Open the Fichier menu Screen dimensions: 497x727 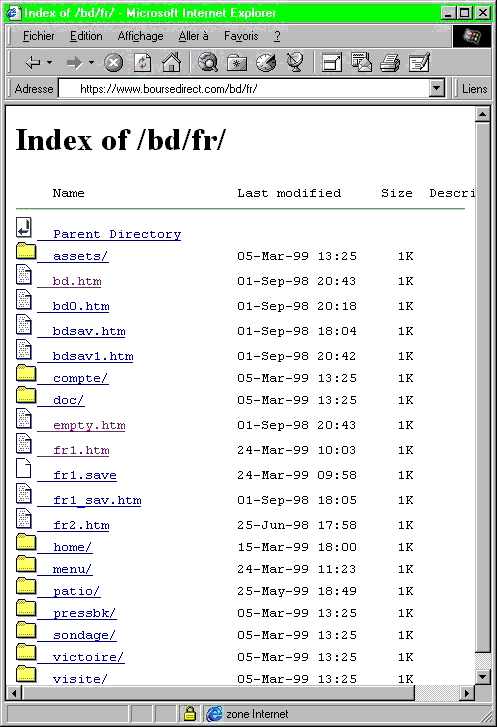[x=39, y=36]
